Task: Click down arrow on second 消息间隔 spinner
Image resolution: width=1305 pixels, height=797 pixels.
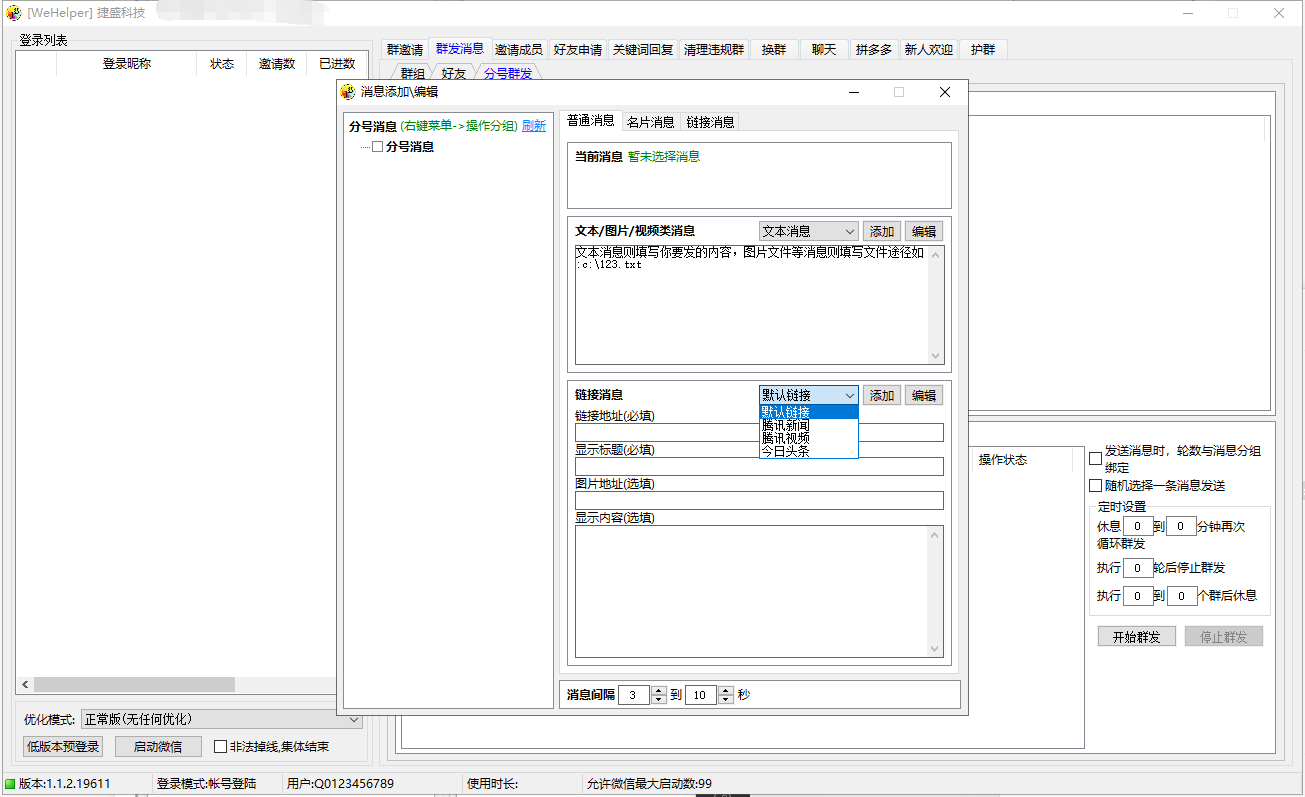Action: point(726,700)
